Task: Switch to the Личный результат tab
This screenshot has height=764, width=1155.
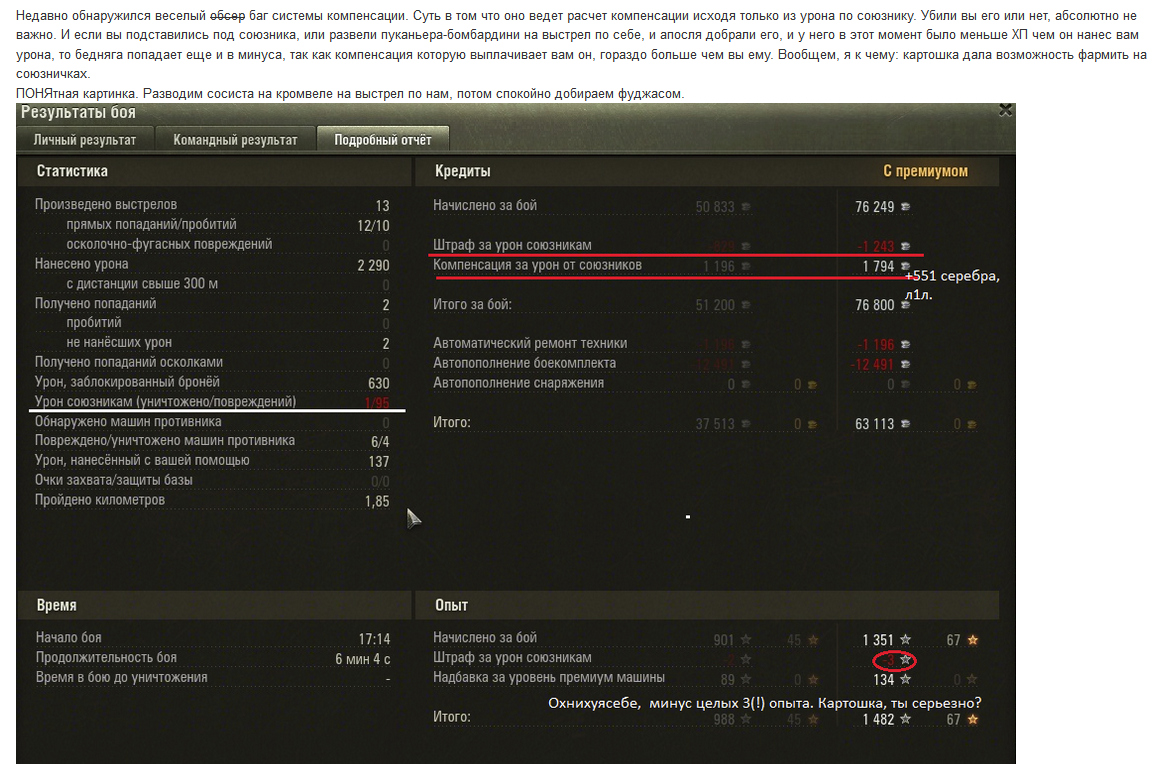Action: (85, 139)
